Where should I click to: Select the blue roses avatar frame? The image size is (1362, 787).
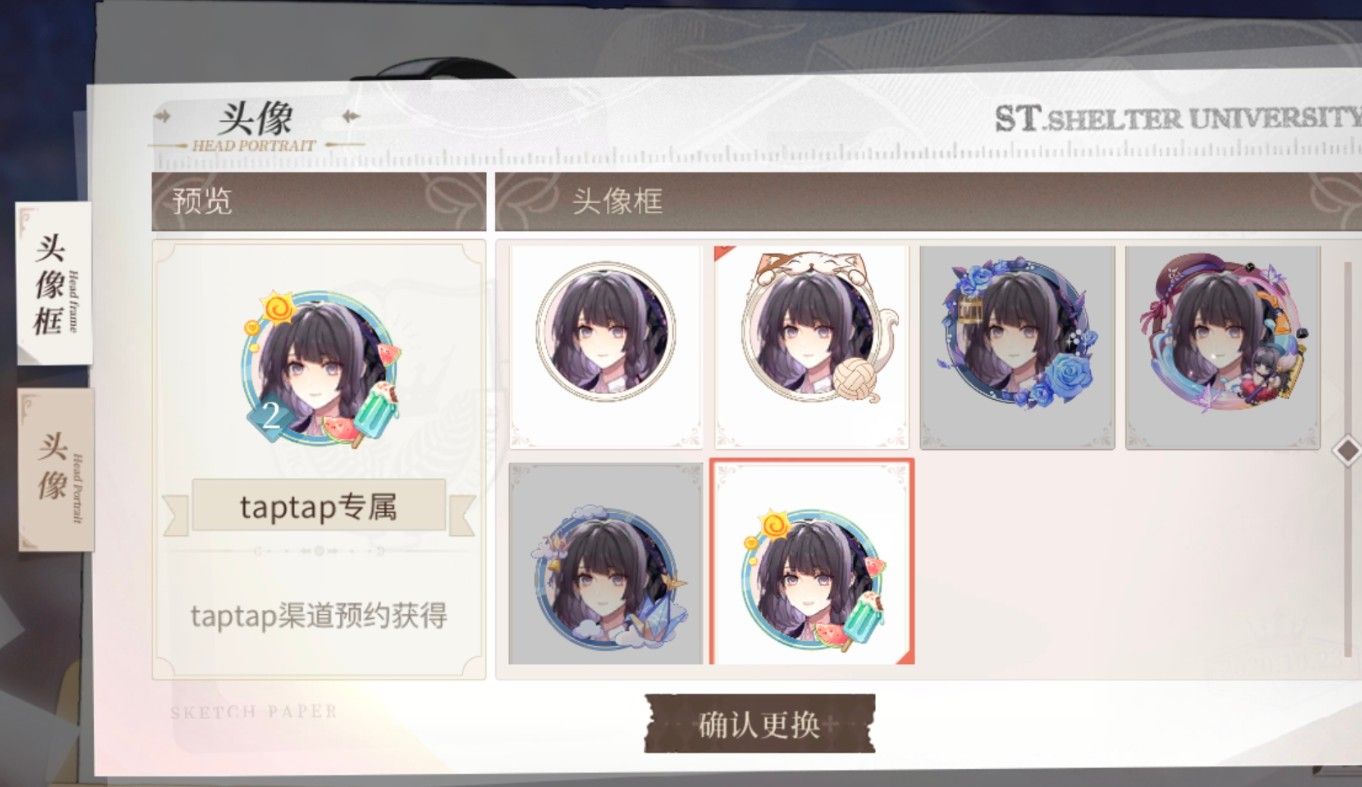tap(1017, 346)
